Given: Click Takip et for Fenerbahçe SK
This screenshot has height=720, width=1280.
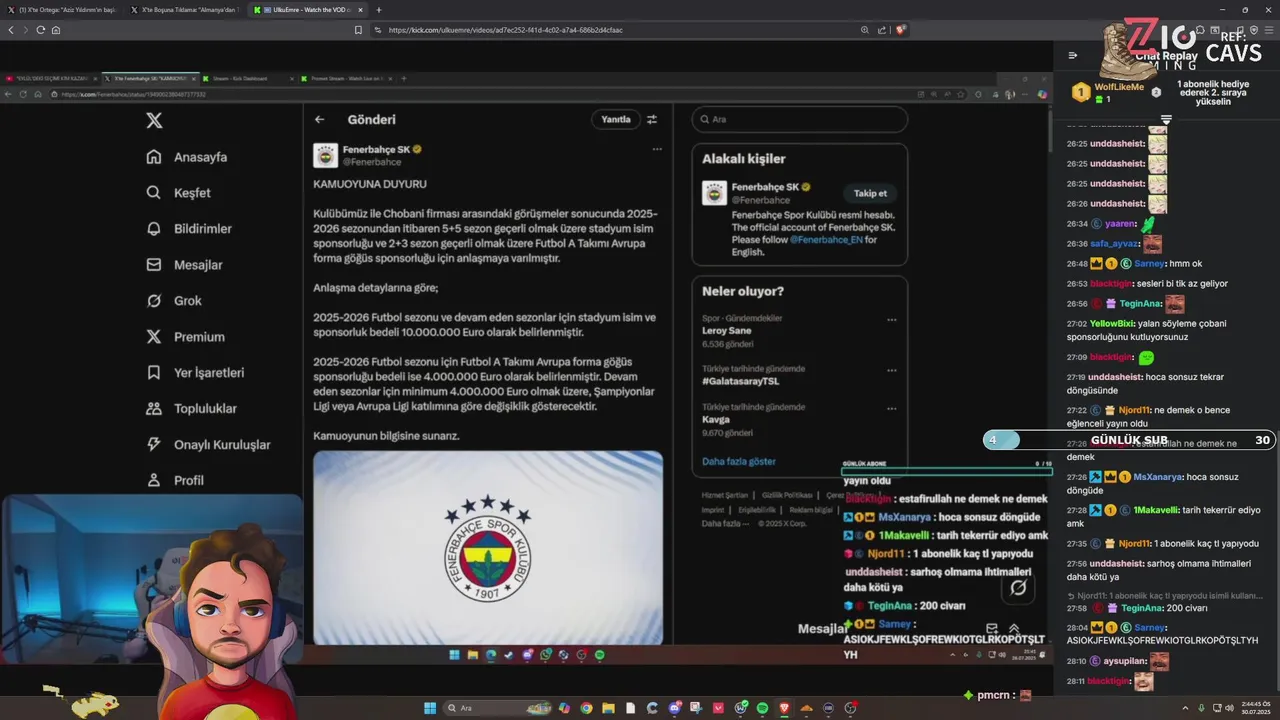Looking at the screenshot, I should click(x=870, y=193).
